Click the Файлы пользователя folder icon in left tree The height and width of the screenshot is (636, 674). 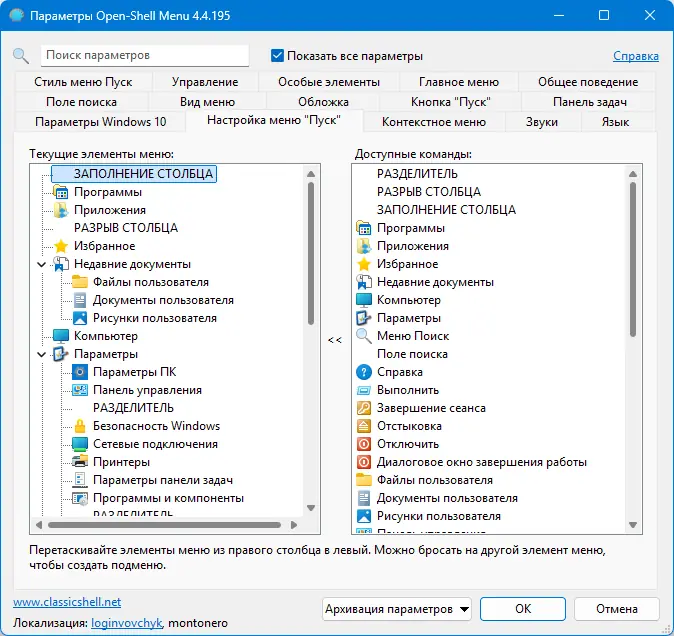(80, 282)
